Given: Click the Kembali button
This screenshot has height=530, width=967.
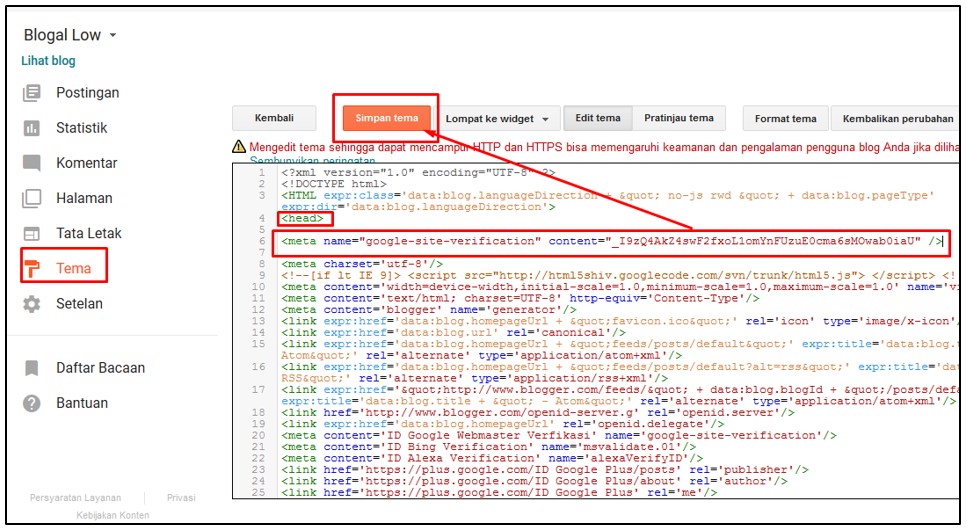Looking at the screenshot, I should [274, 118].
